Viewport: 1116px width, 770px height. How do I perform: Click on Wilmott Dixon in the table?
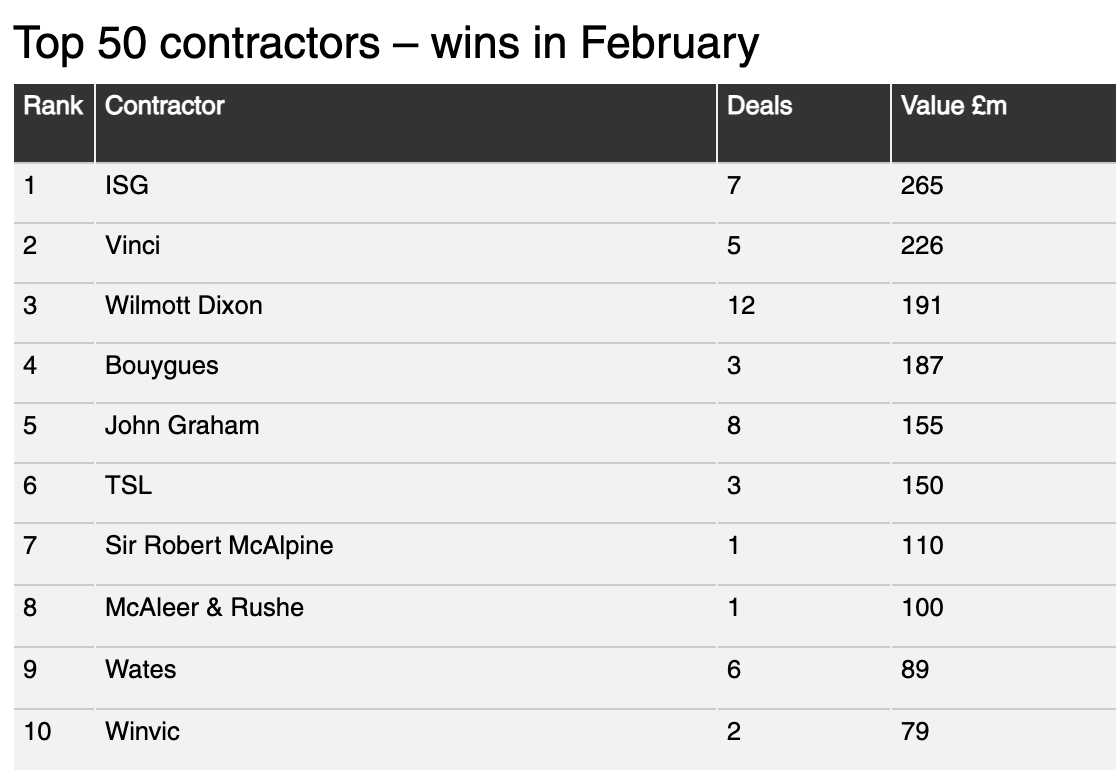point(184,305)
